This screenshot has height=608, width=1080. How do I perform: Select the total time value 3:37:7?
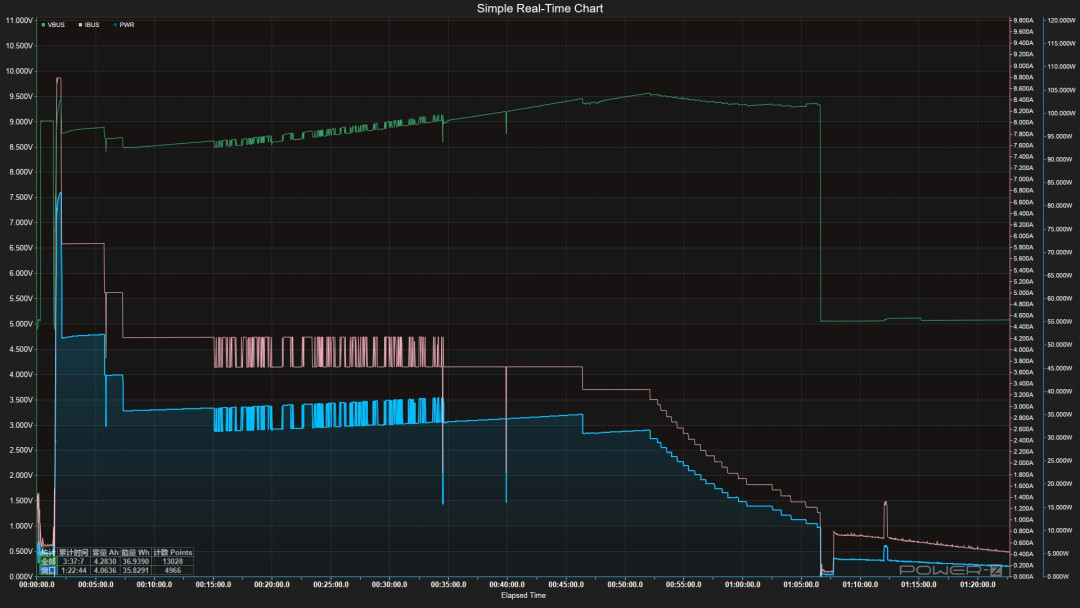pos(74,561)
